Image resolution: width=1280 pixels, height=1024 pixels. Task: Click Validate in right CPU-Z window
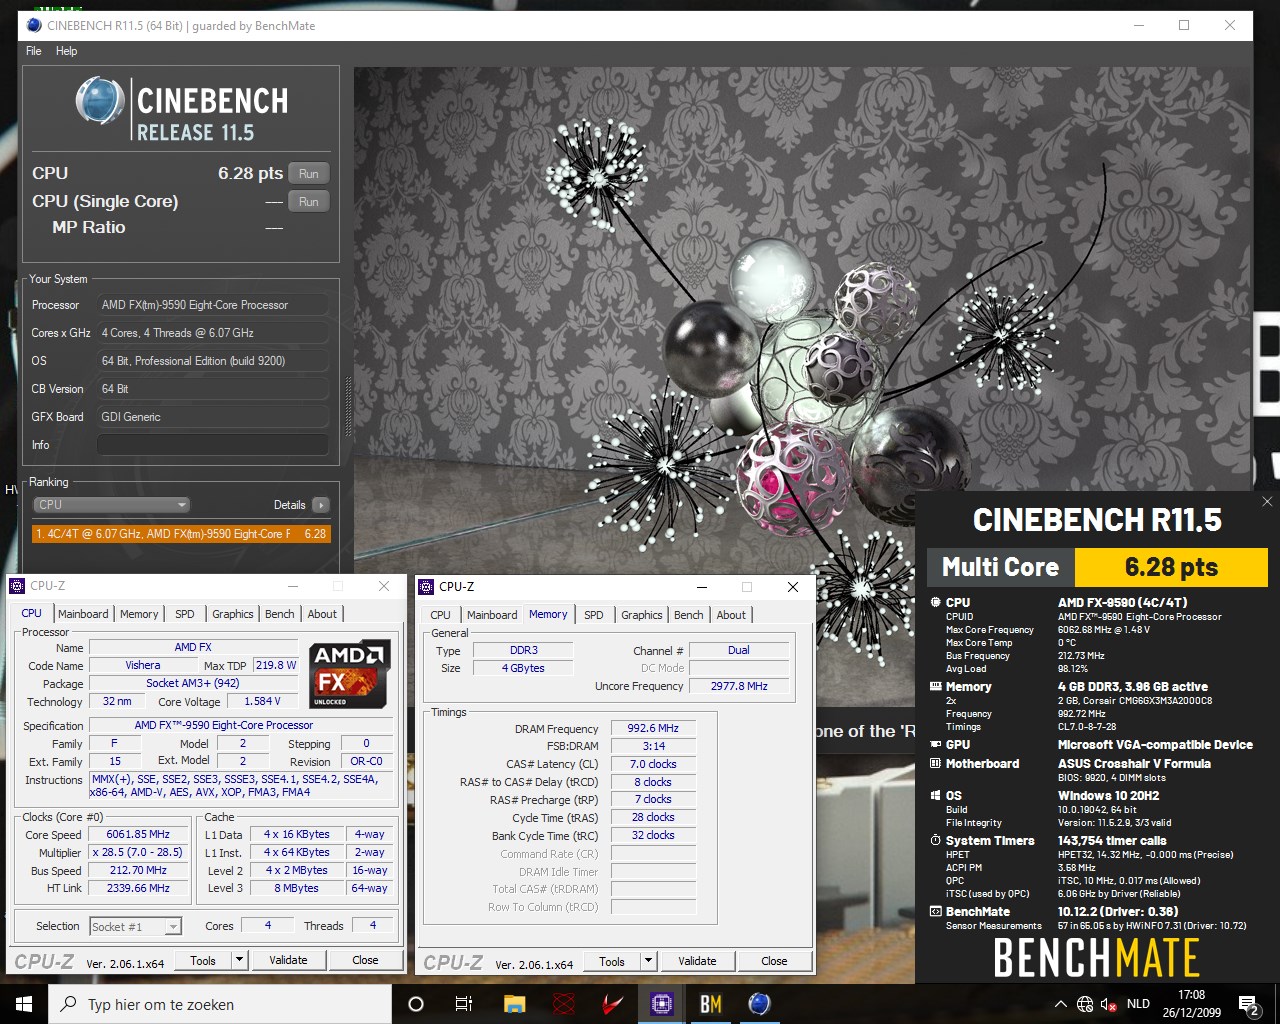697,961
